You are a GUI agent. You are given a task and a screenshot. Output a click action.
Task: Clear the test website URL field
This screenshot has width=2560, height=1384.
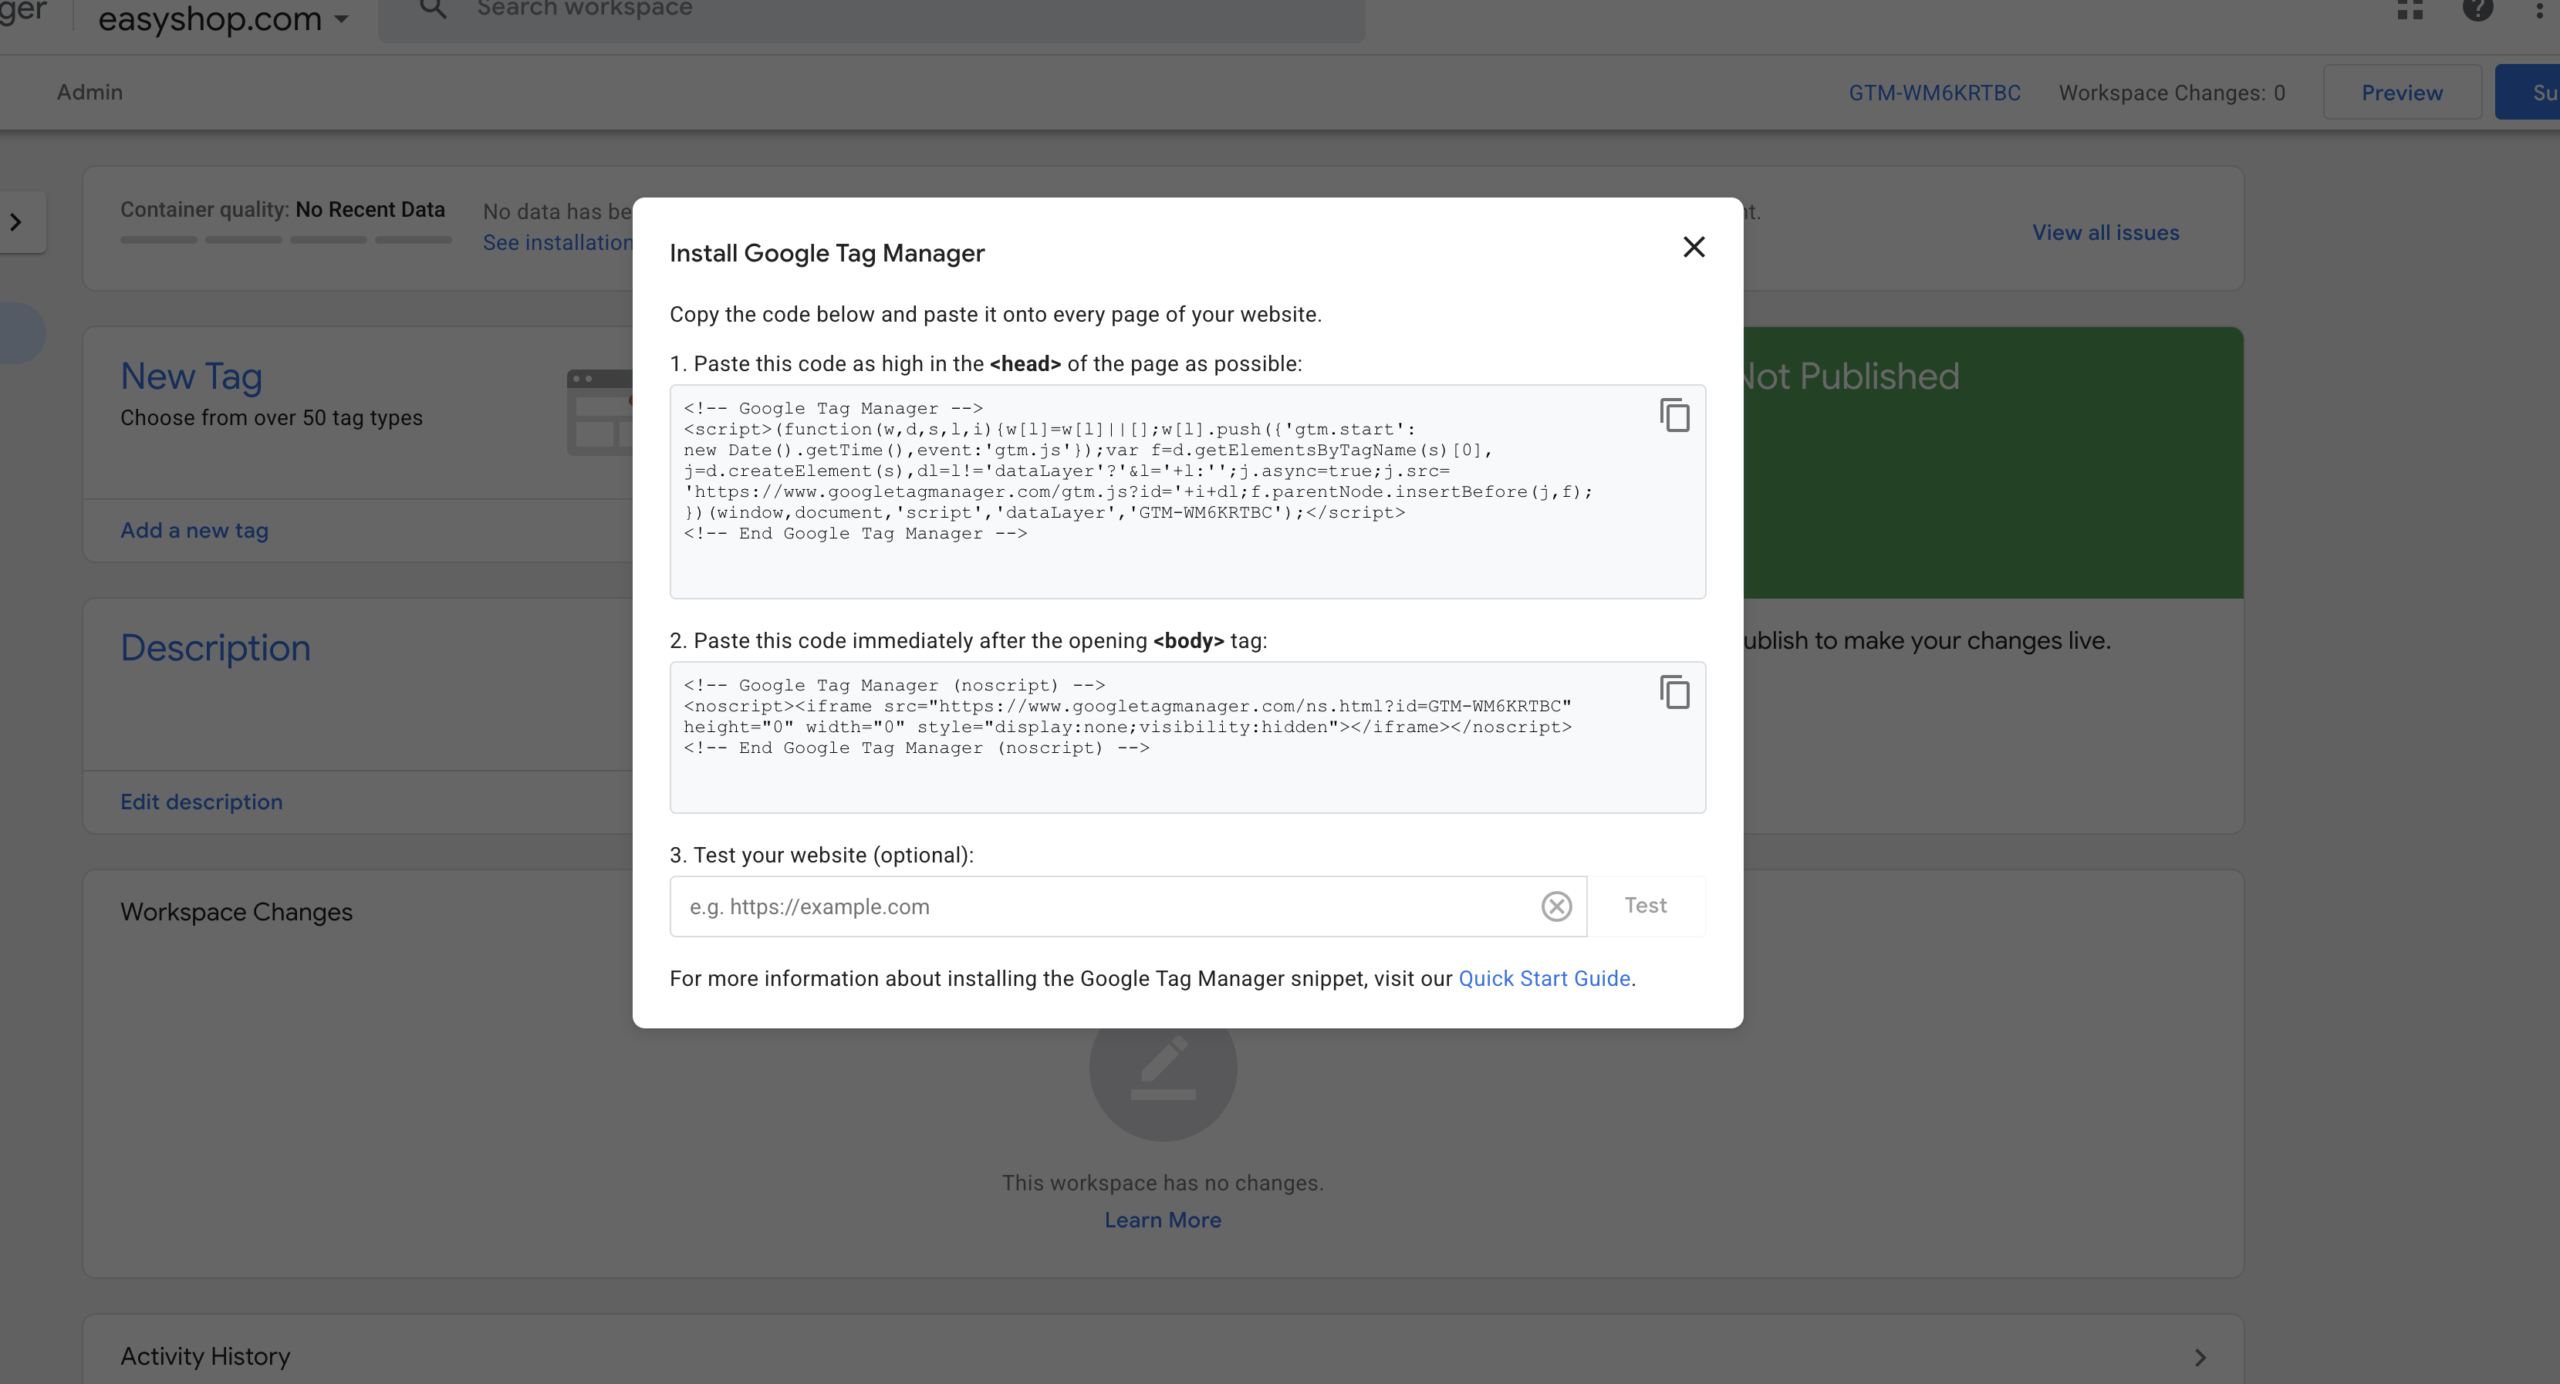pos(1556,906)
